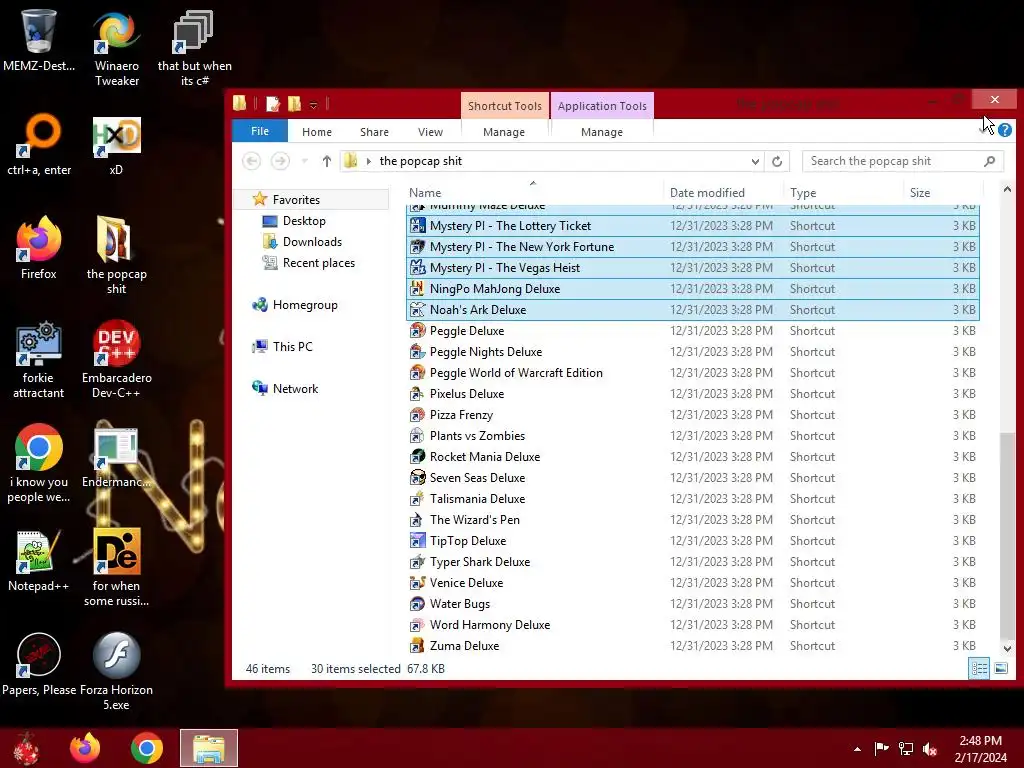Click the scrollbar down arrow
1024x768 pixels.
(1007, 648)
